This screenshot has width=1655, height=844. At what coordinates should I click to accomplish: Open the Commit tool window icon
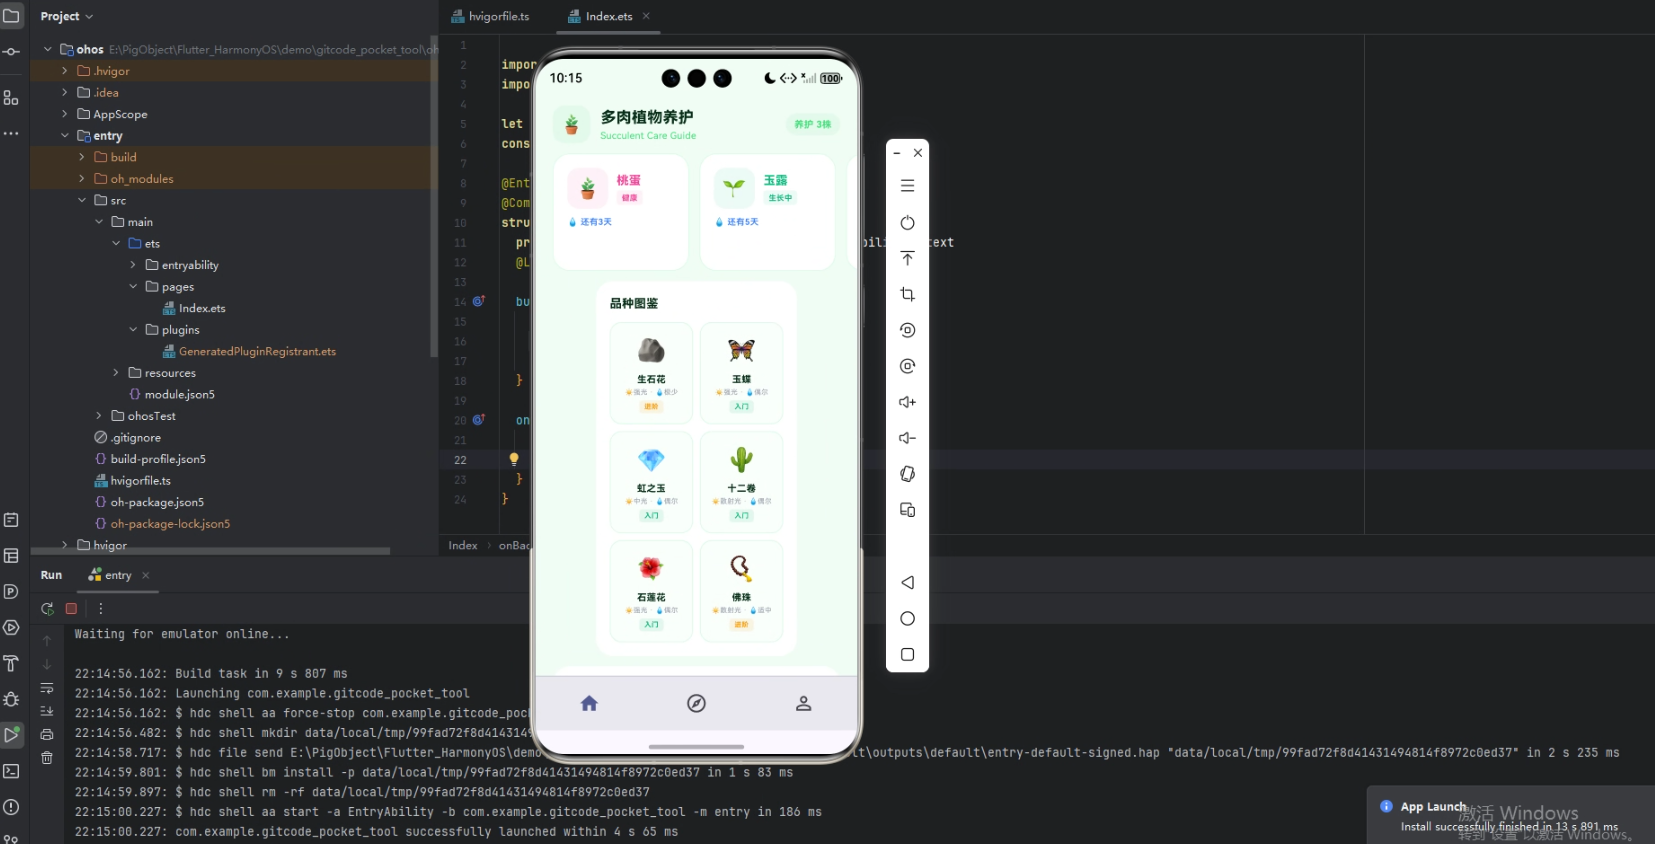(x=11, y=51)
